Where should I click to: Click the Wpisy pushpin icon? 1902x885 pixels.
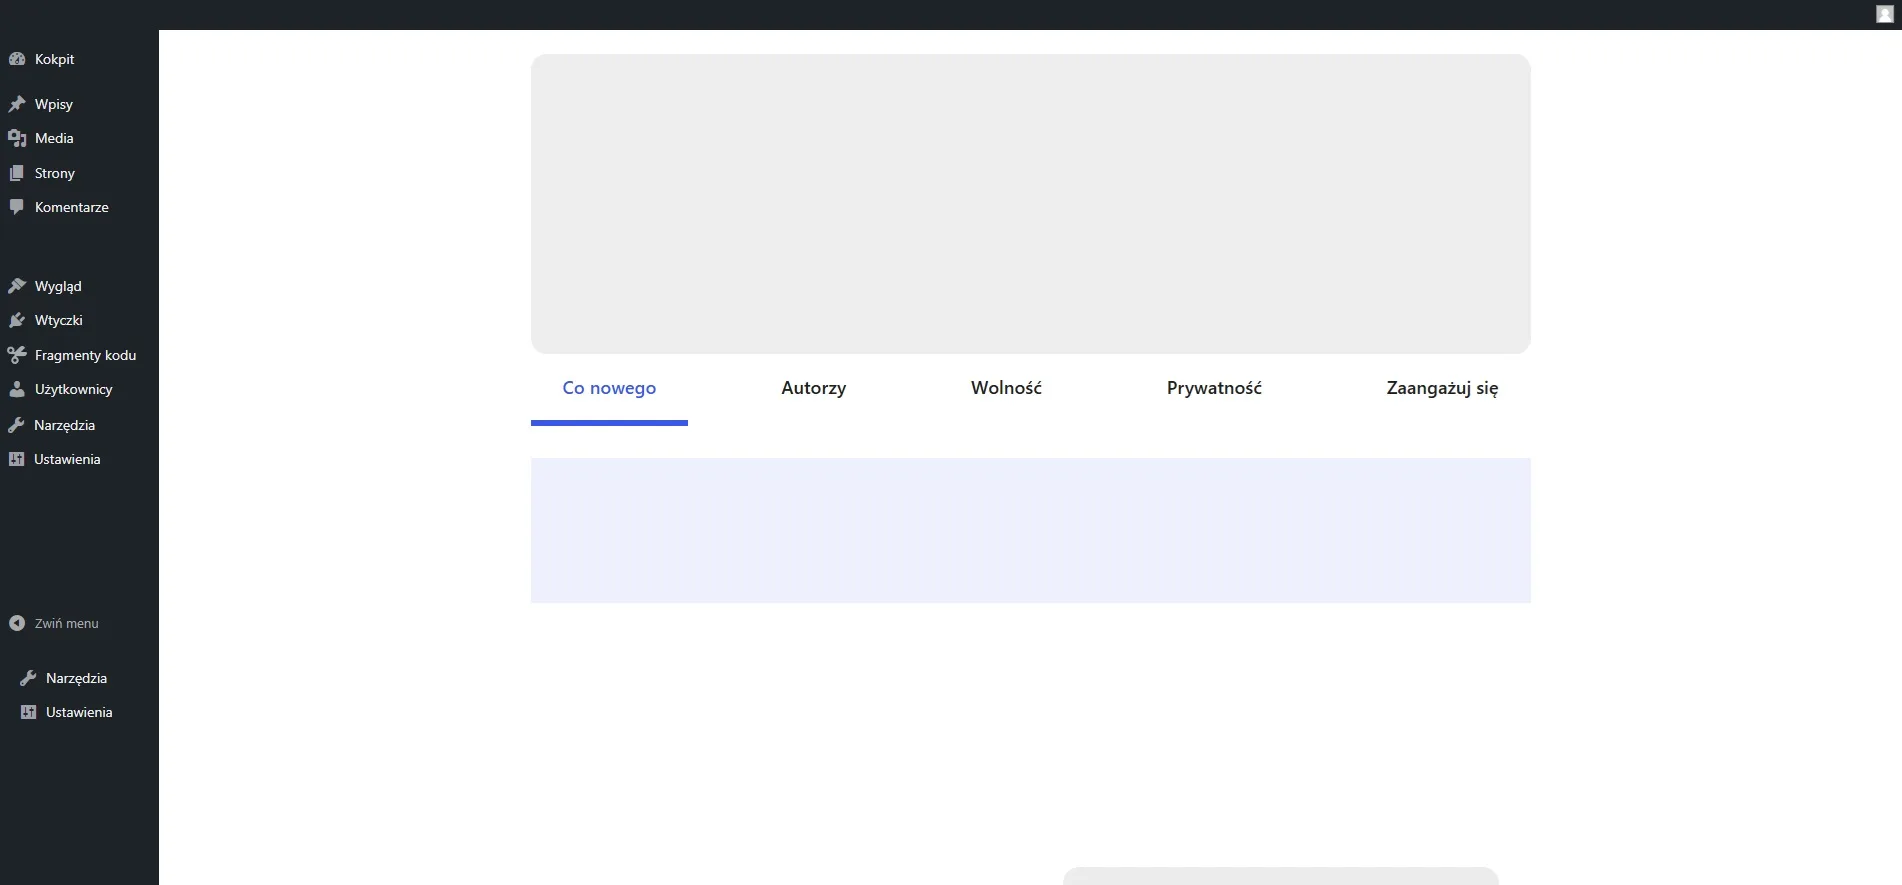coord(17,104)
